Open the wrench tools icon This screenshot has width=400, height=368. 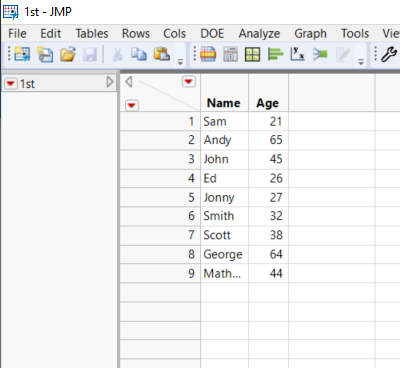(389, 54)
